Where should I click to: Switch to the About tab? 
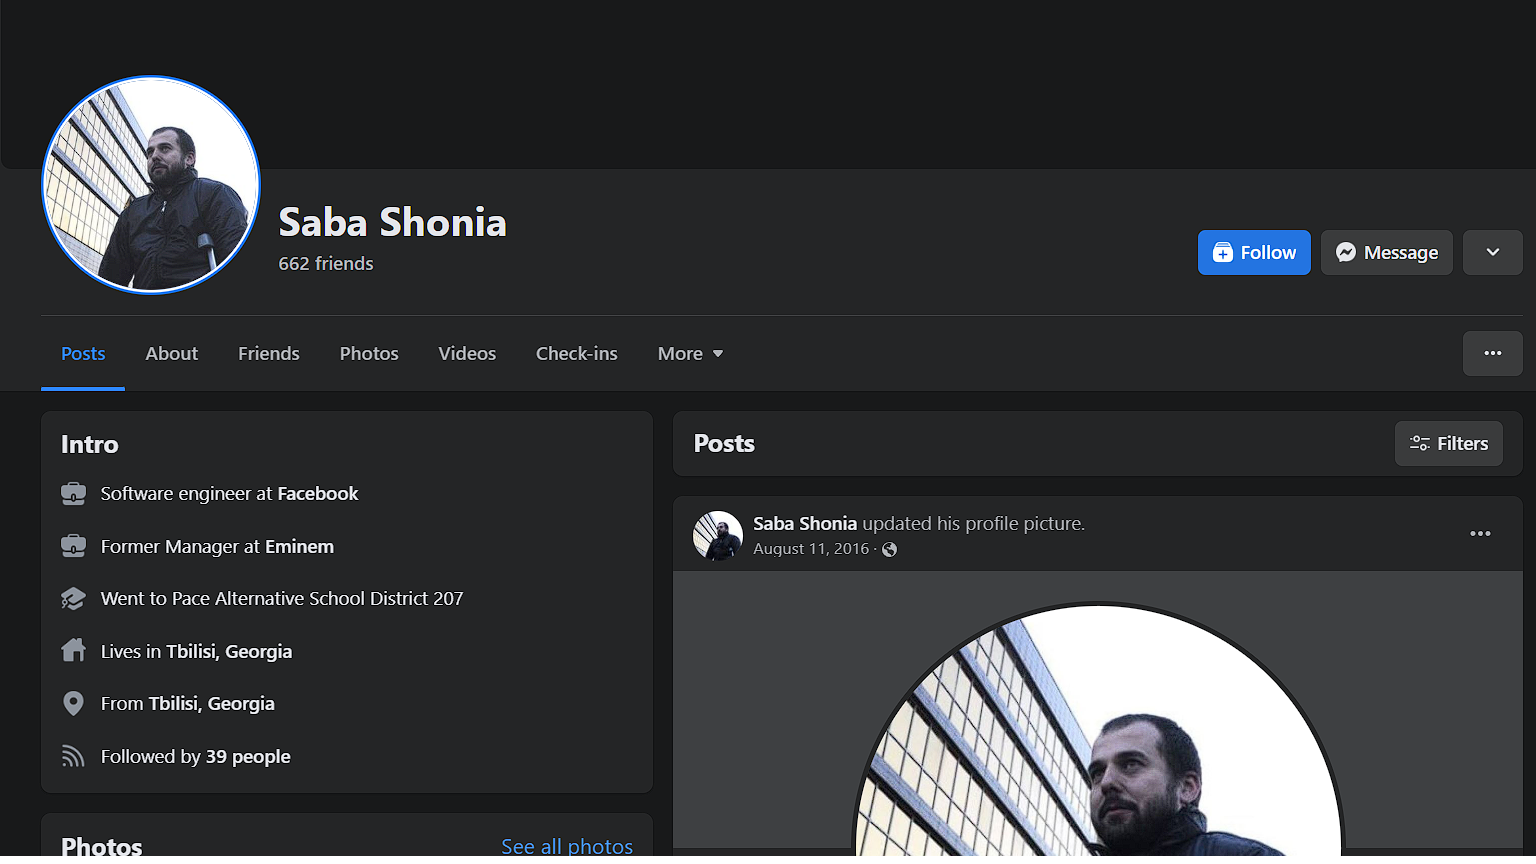pyautogui.click(x=171, y=354)
